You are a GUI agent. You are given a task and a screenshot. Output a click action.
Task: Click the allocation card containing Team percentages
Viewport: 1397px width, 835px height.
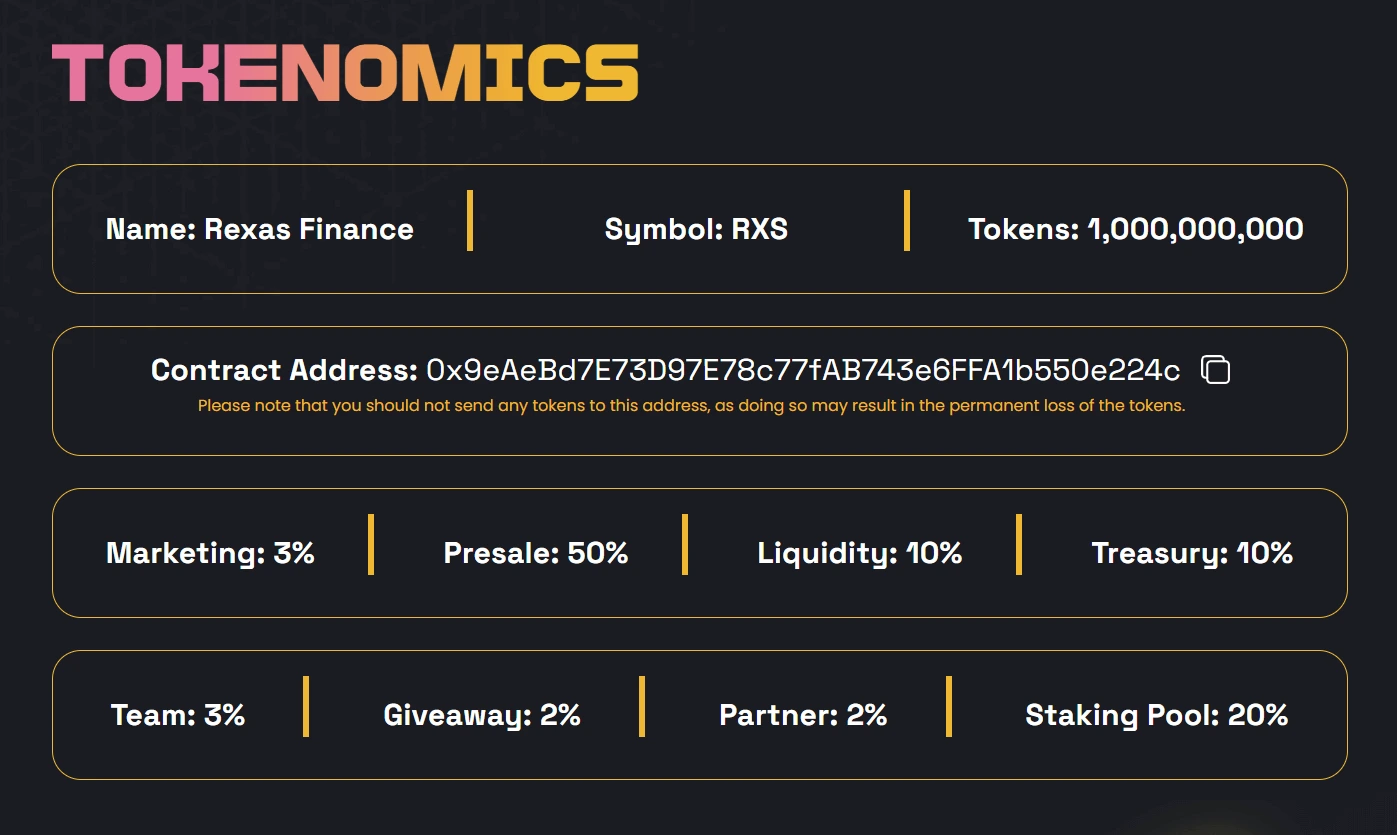coord(698,714)
